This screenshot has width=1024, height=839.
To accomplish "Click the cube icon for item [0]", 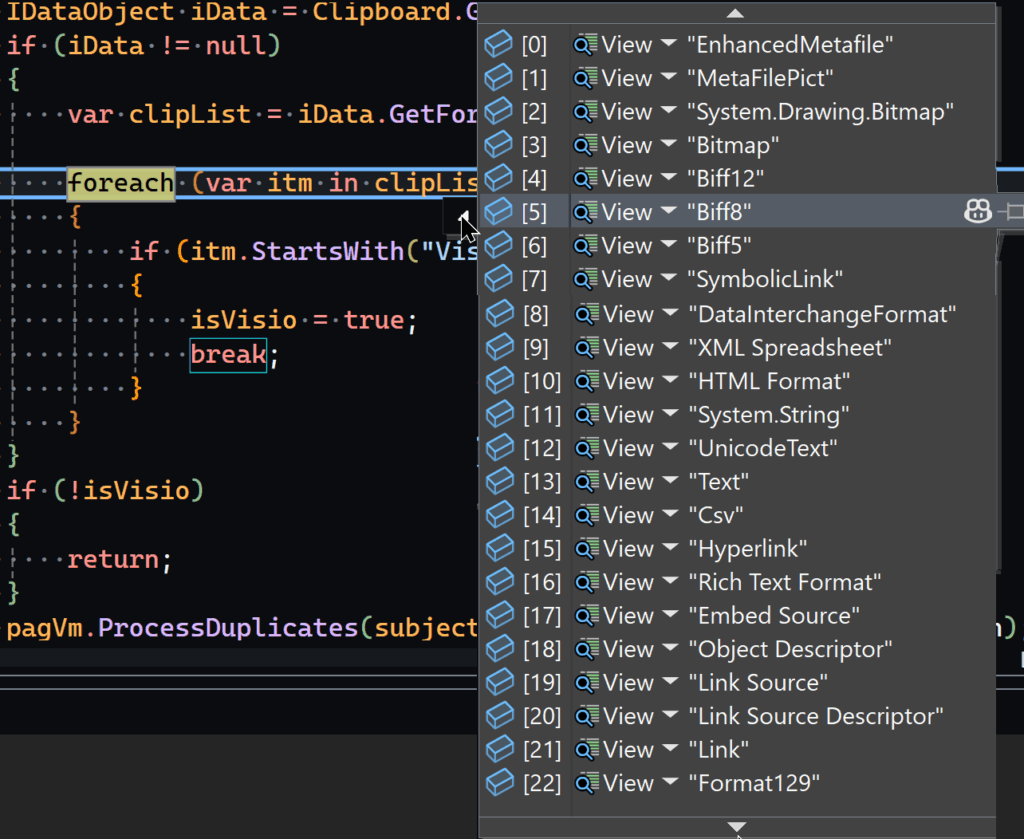I will (498, 45).
